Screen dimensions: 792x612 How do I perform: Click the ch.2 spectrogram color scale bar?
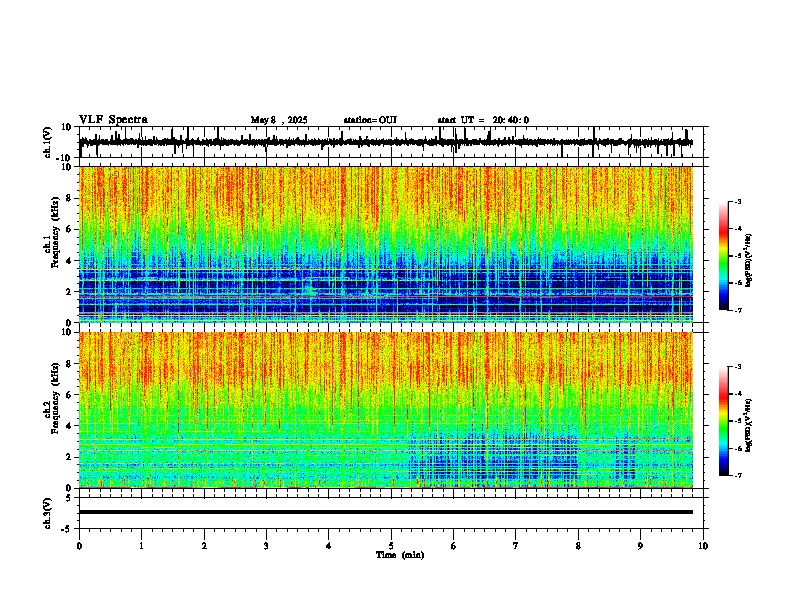point(723,421)
